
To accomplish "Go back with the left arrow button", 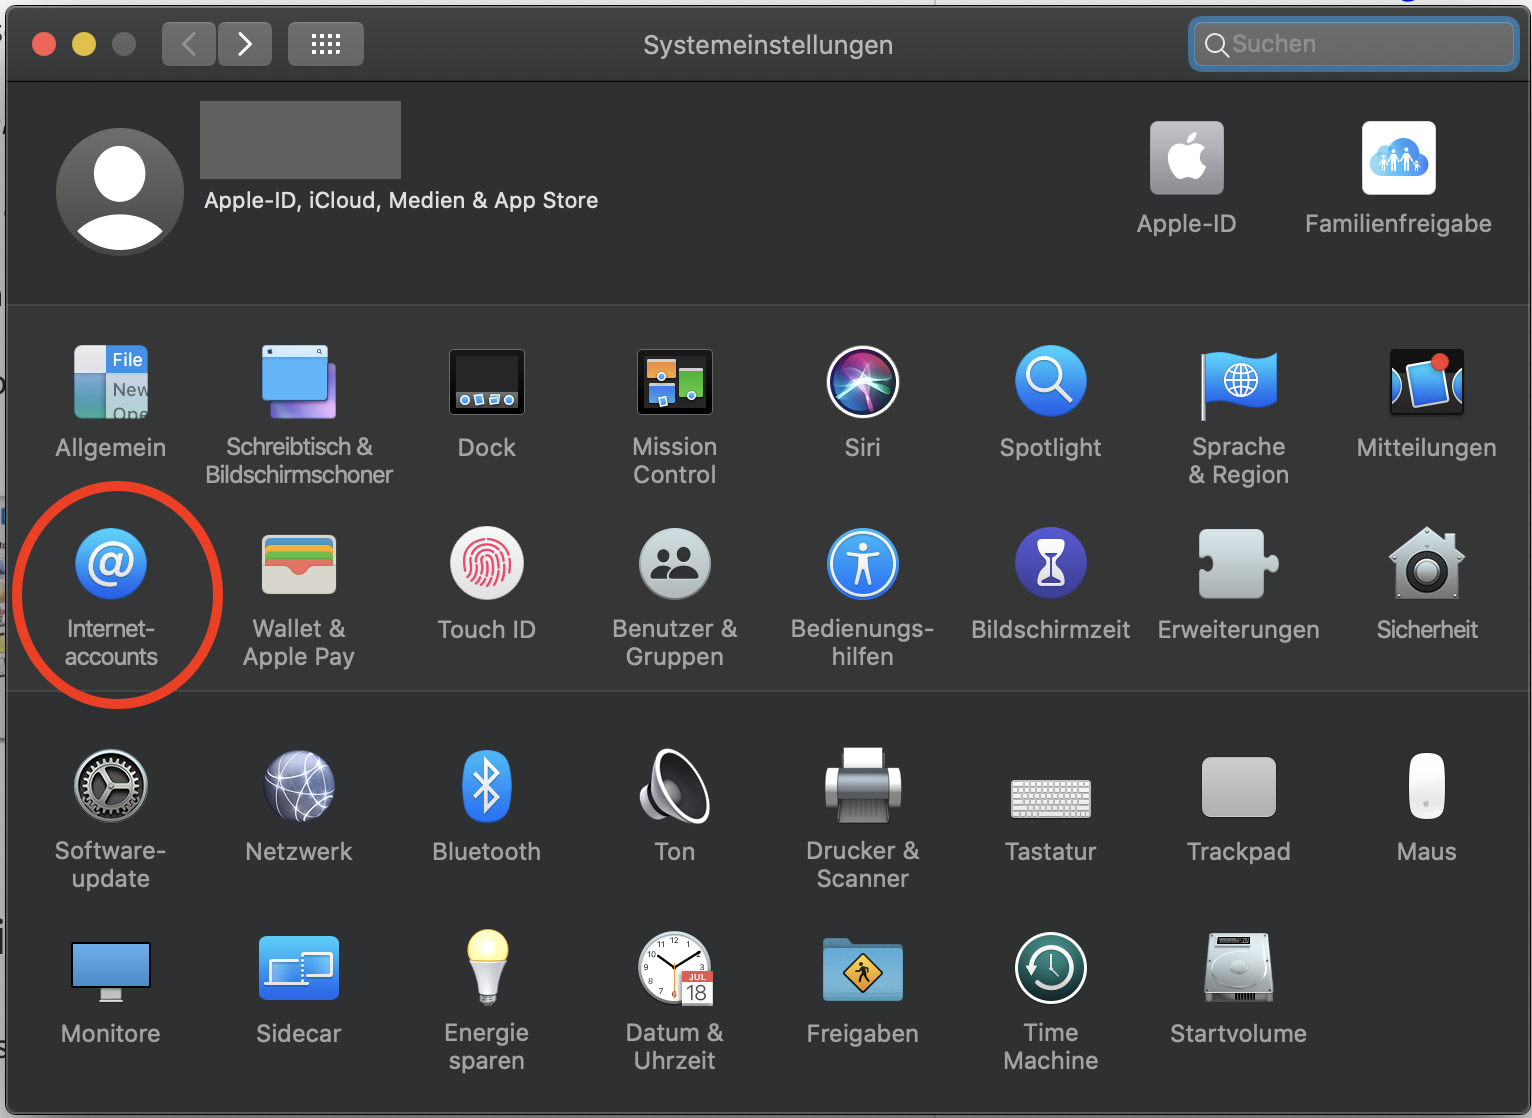I will [189, 44].
